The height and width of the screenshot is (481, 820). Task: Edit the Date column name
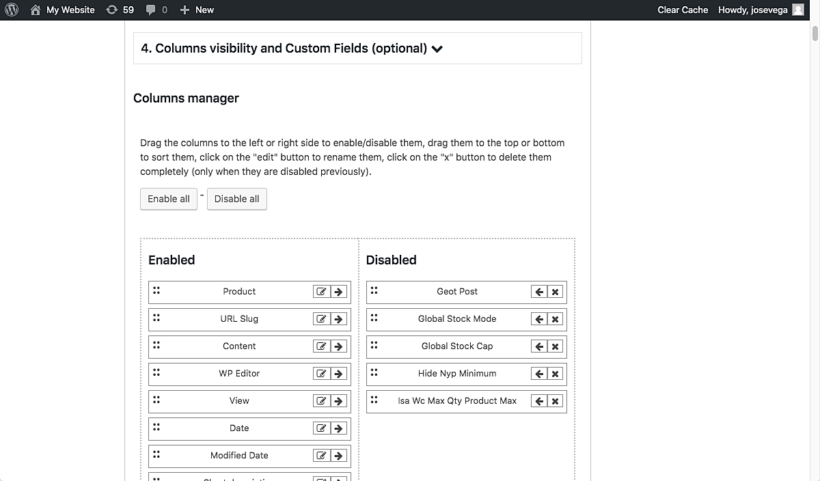pos(322,428)
